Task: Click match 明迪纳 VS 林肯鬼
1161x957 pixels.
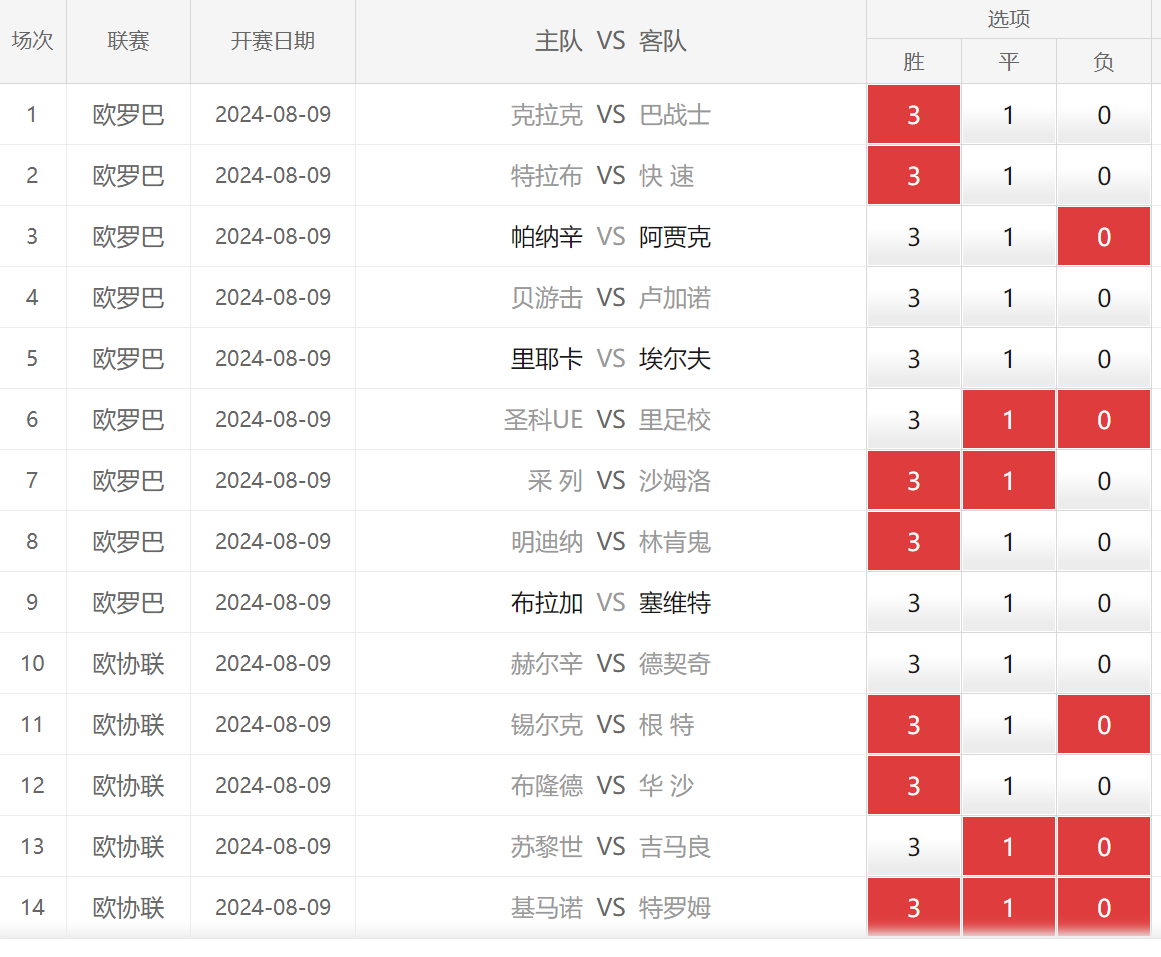Action: (x=611, y=541)
